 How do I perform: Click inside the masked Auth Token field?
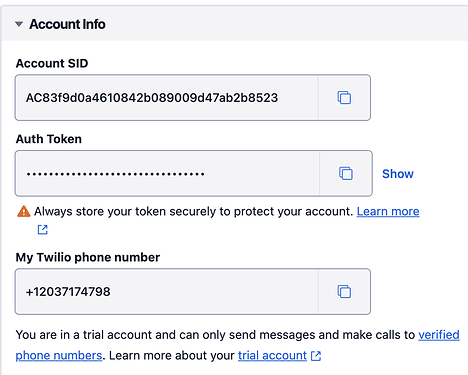tap(167, 173)
